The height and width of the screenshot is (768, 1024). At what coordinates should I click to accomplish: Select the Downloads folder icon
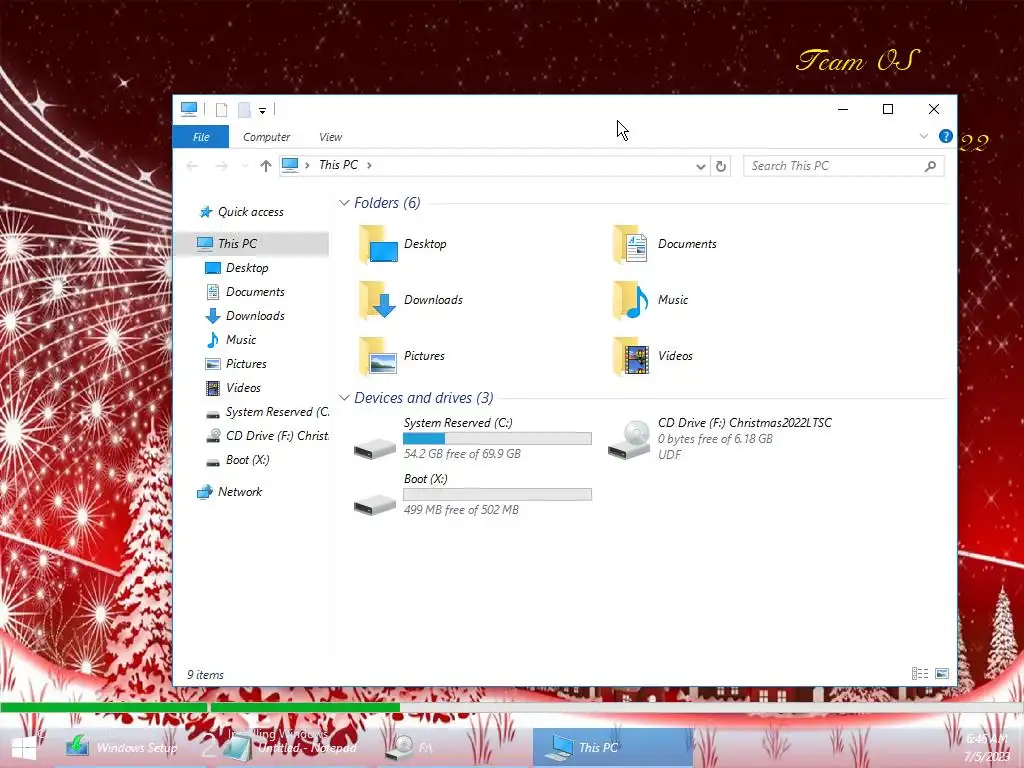378,300
